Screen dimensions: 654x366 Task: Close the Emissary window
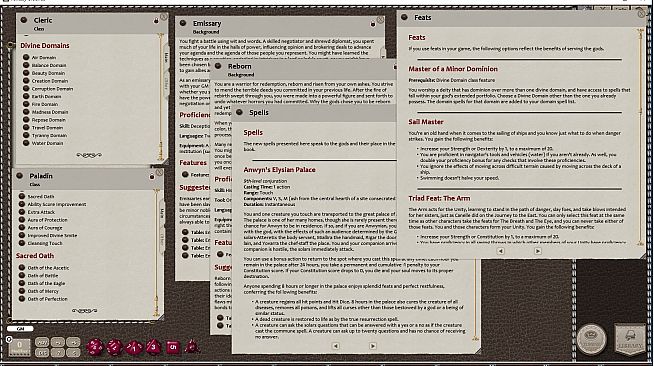(380, 20)
